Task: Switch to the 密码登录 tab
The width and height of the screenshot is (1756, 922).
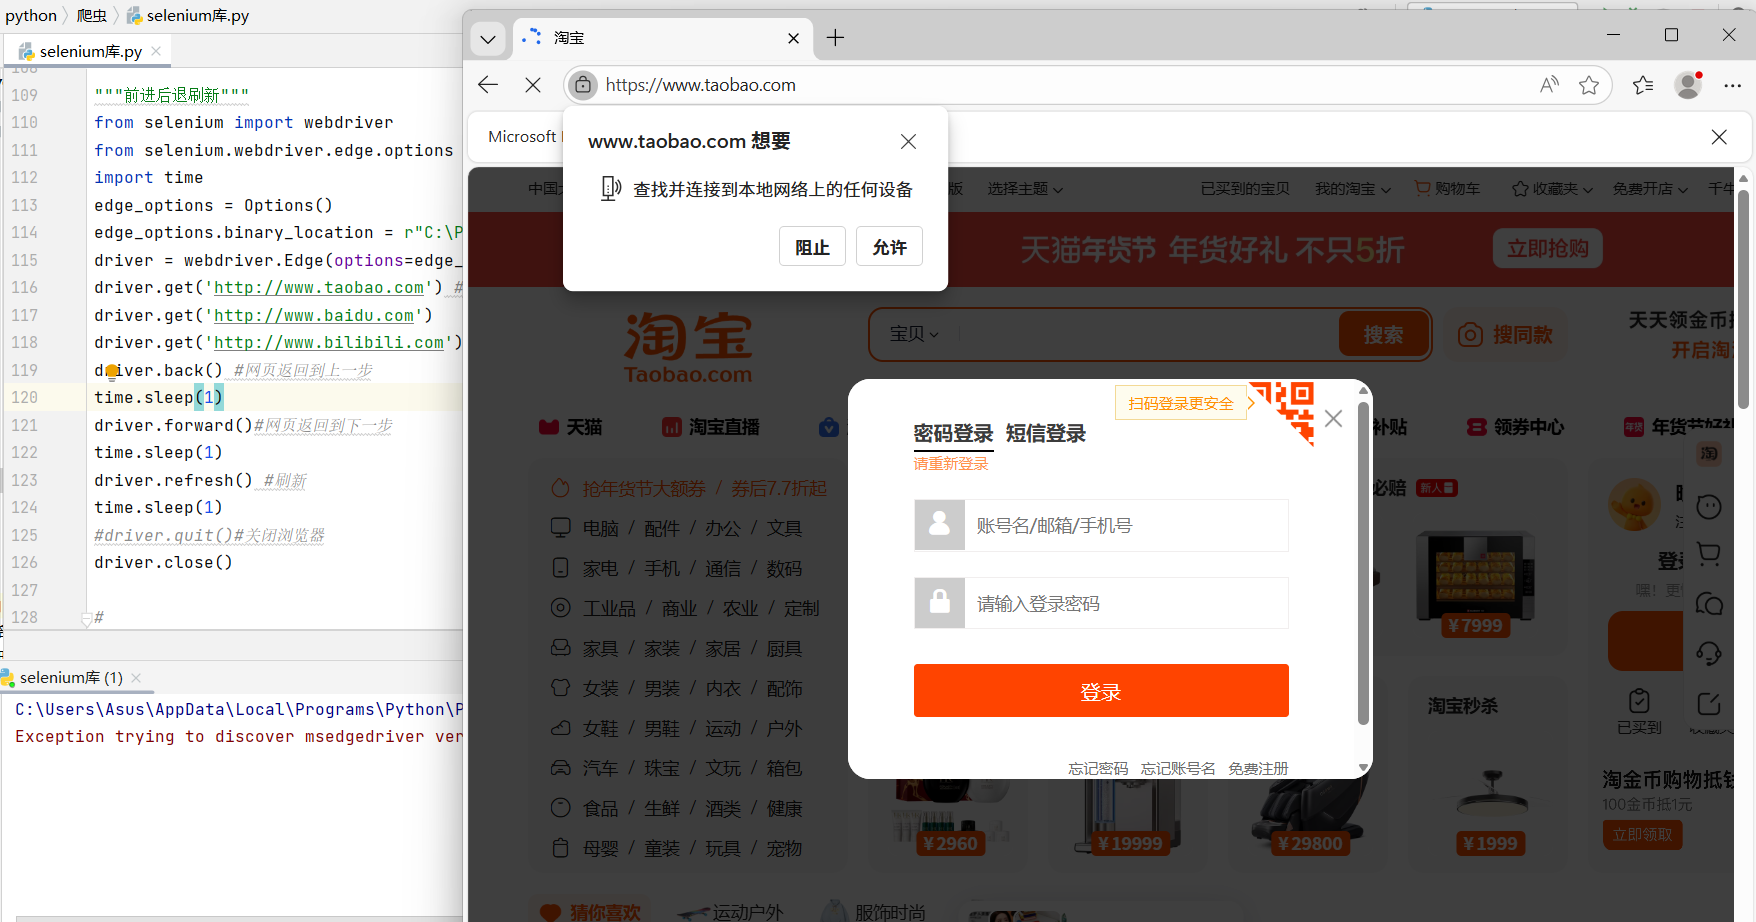Action: (x=953, y=434)
